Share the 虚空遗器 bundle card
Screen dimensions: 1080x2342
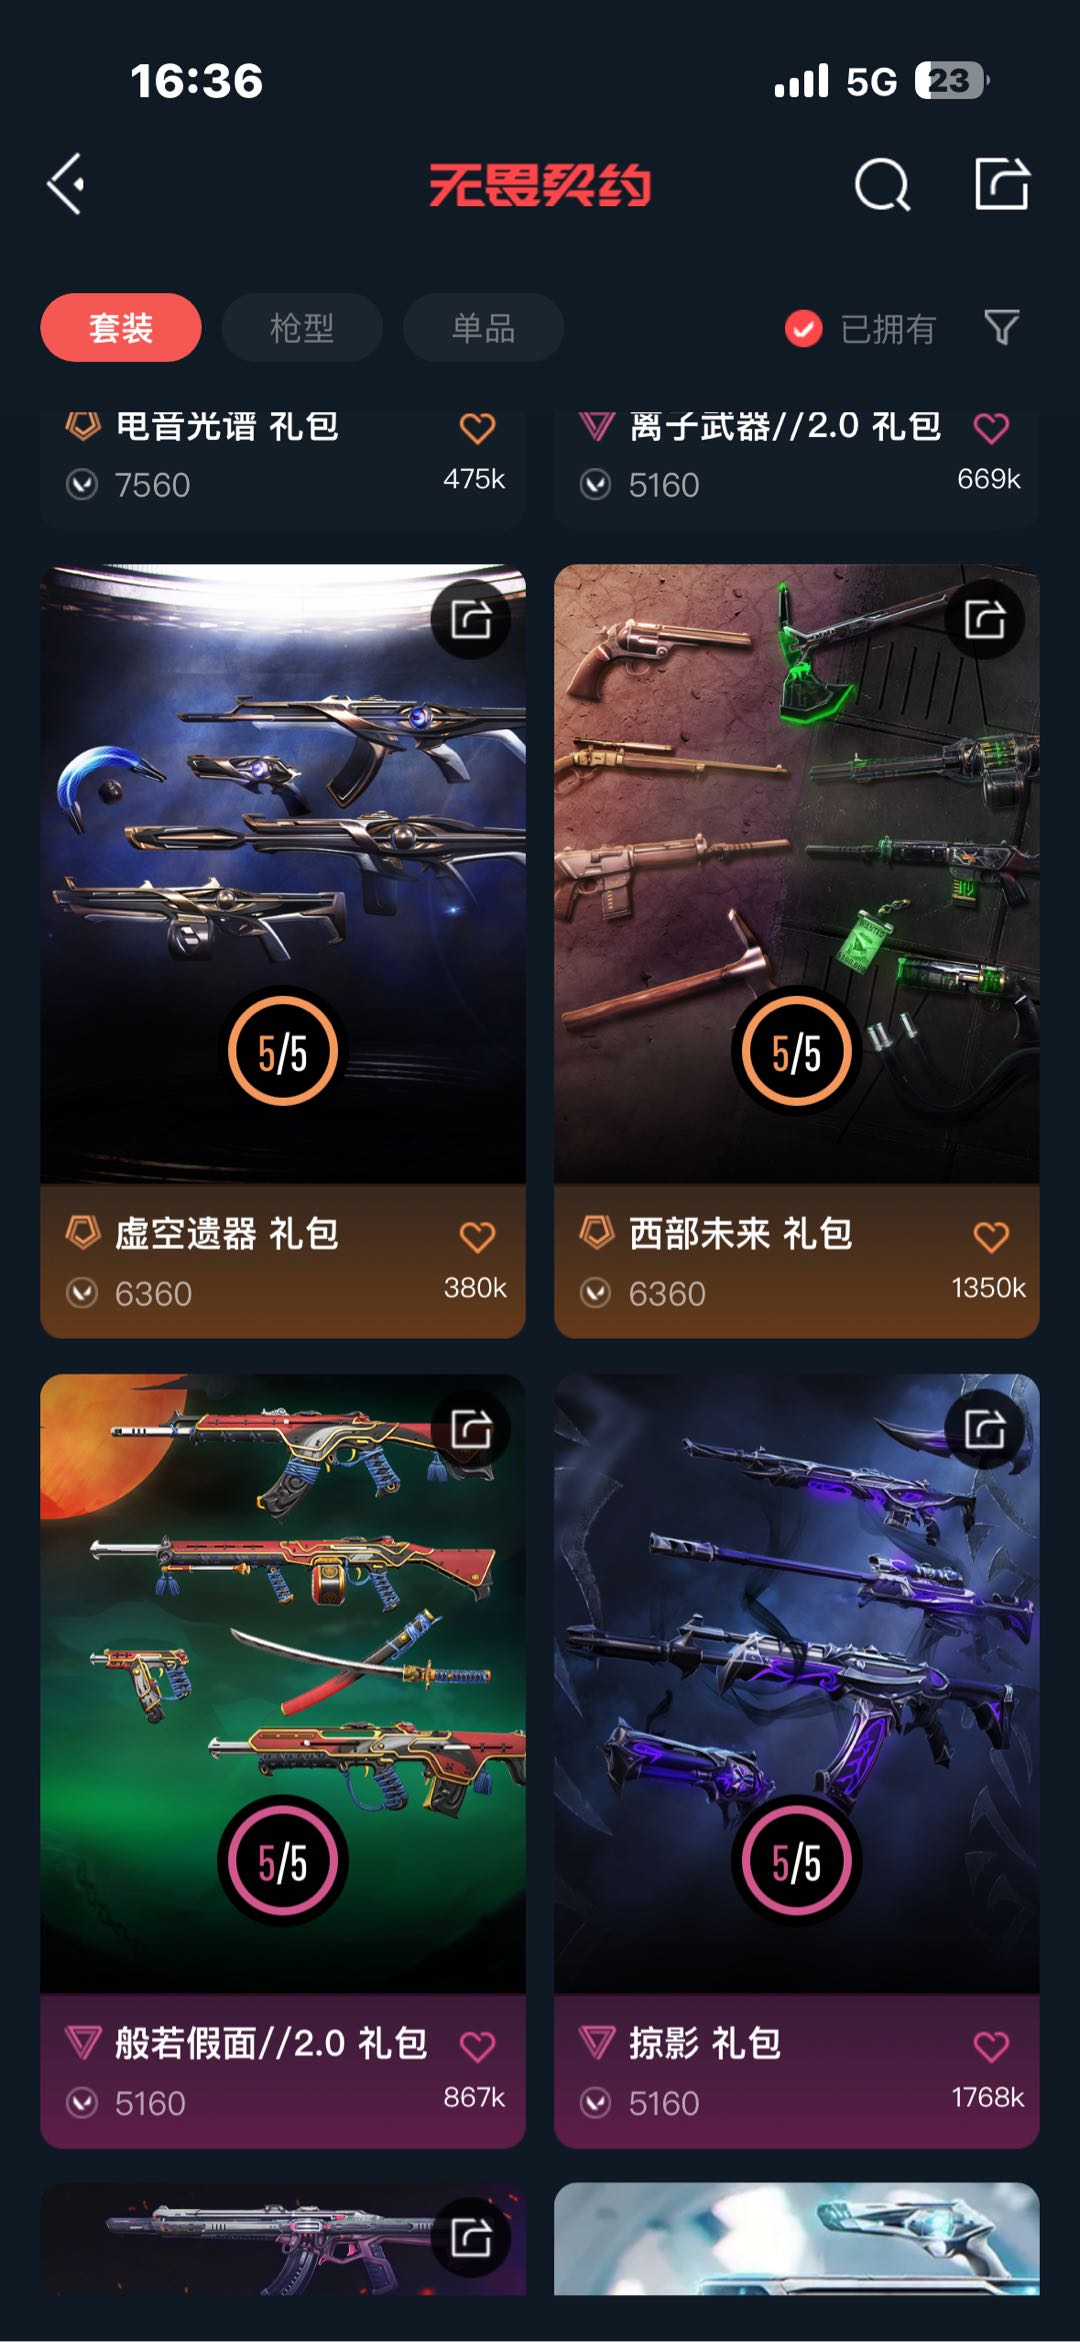pyautogui.click(x=471, y=619)
